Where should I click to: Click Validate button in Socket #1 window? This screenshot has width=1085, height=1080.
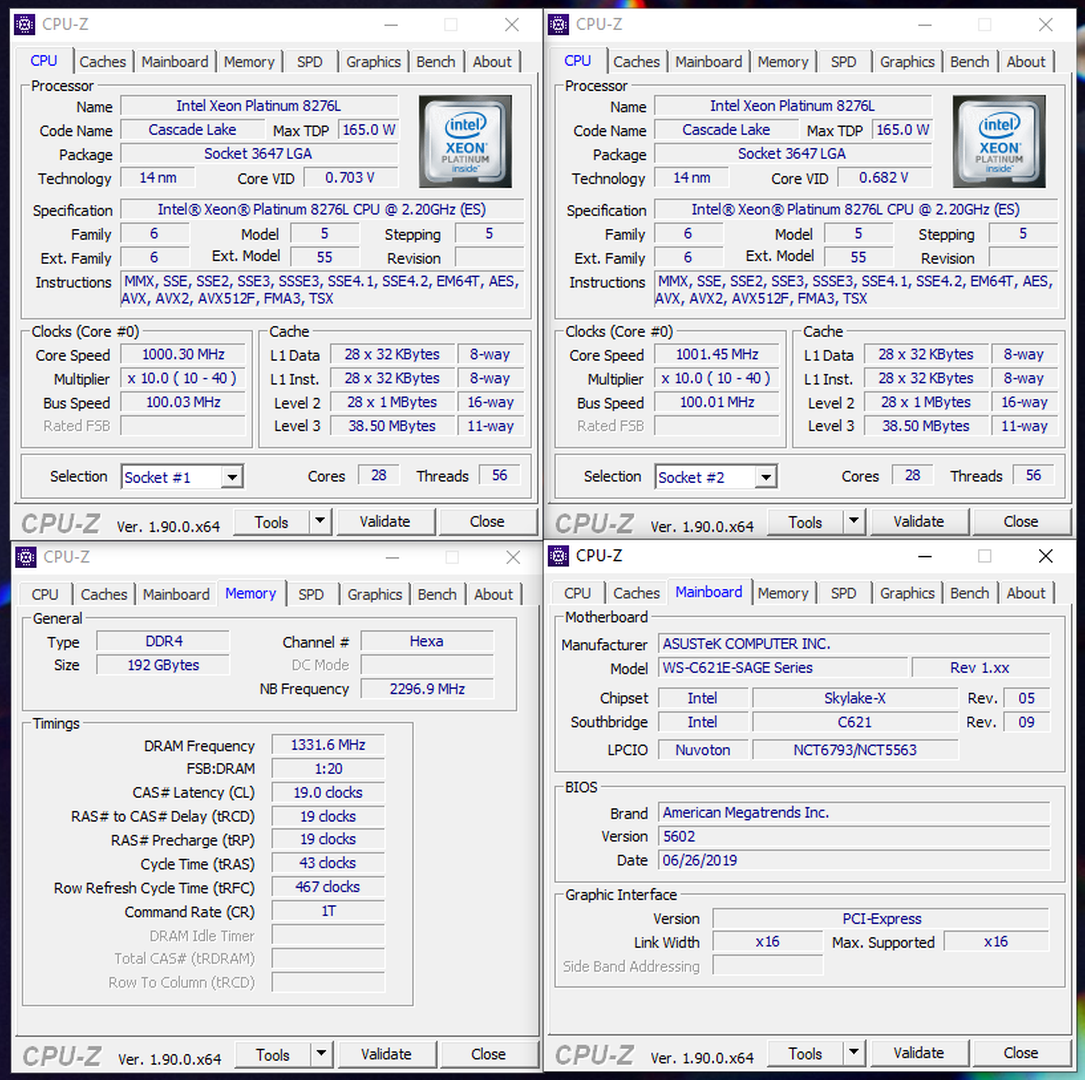click(385, 521)
